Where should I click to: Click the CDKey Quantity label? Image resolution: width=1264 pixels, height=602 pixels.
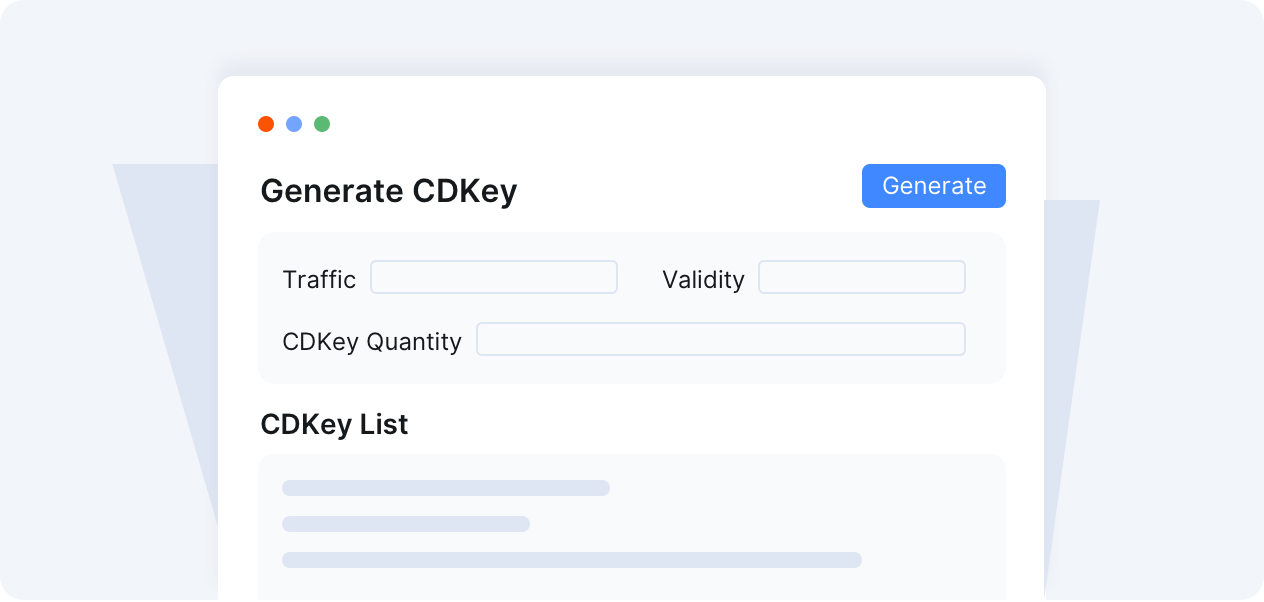pyautogui.click(x=372, y=342)
